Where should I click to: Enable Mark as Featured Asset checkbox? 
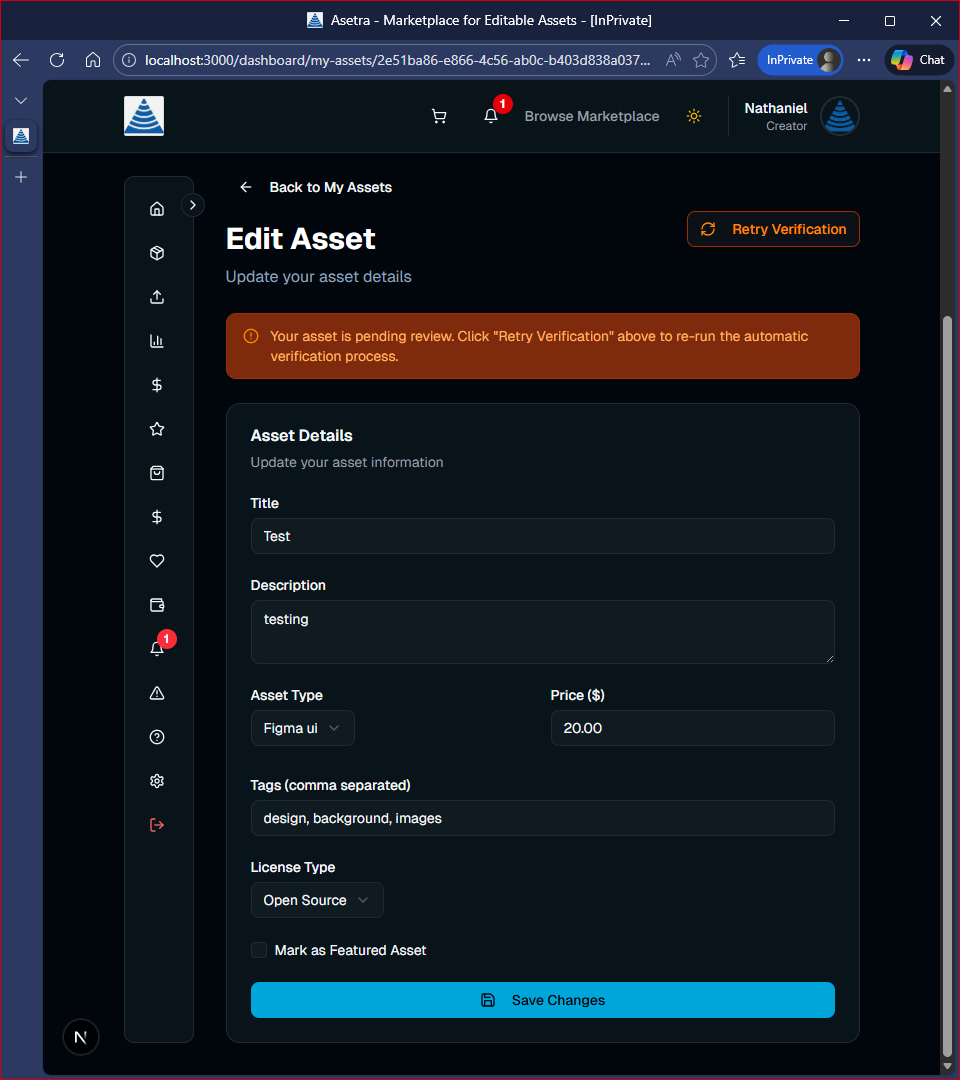[259, 950]
